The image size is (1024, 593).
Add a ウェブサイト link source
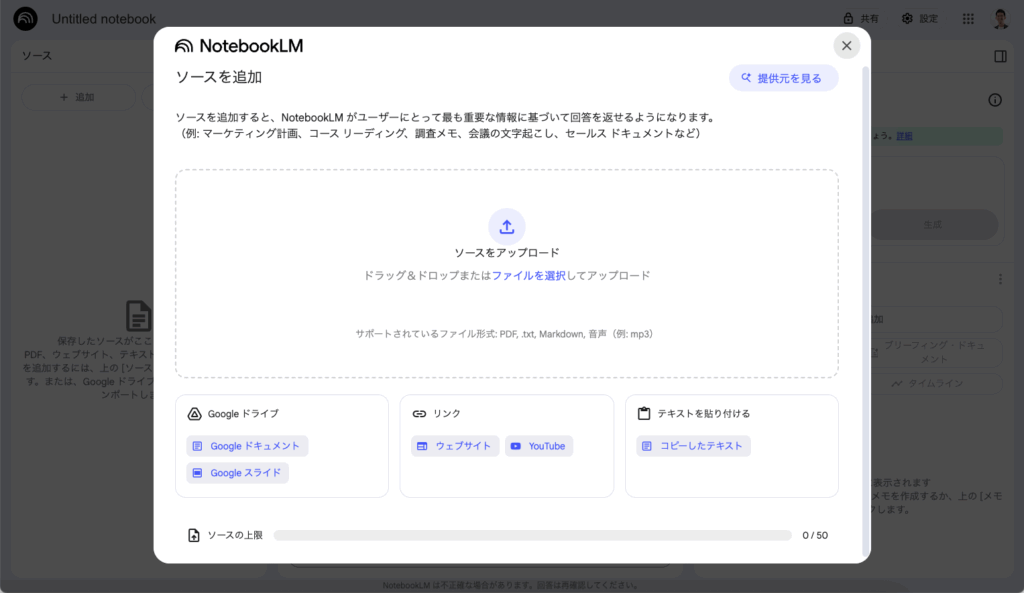455,446
